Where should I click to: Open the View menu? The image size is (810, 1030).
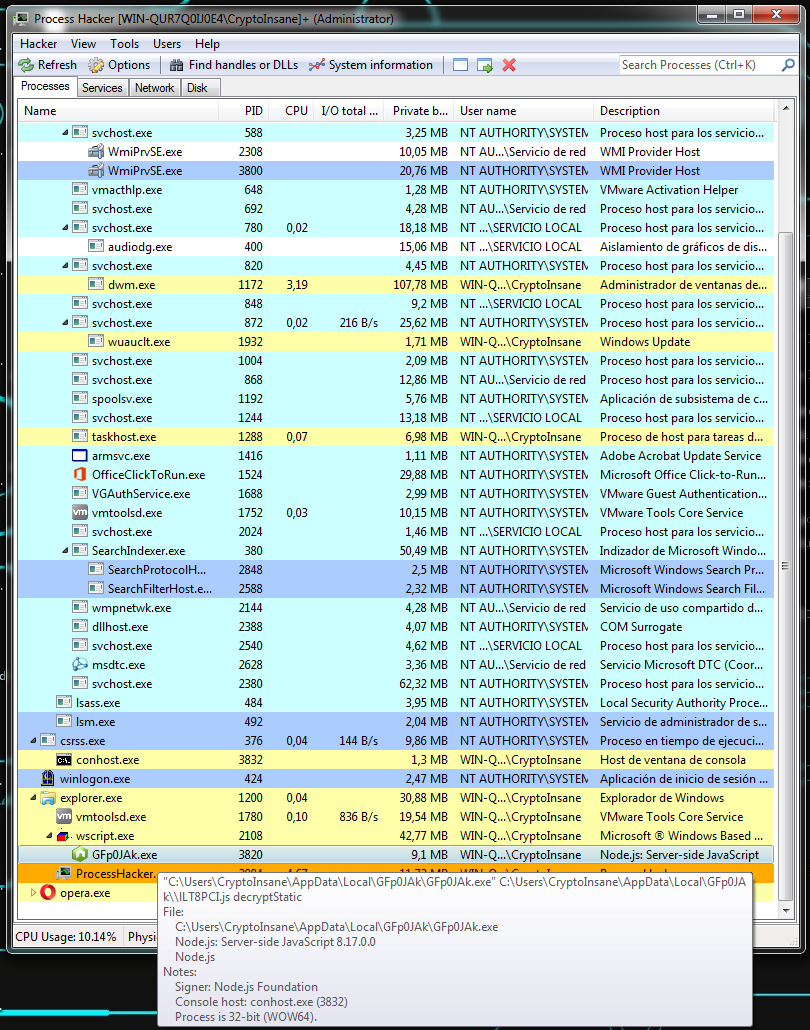pyautogui.click(x=83, y=44)
